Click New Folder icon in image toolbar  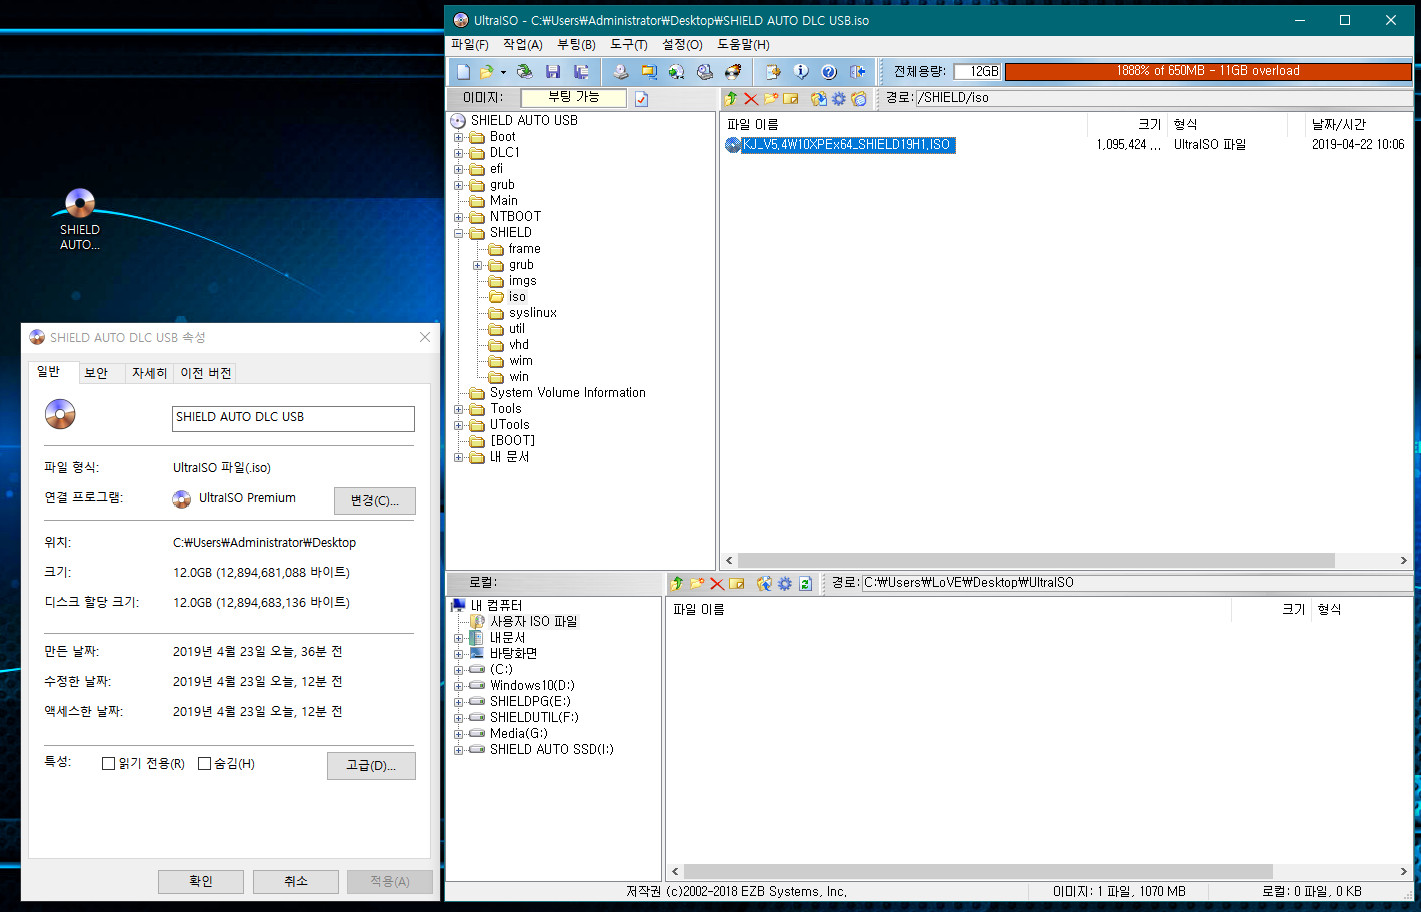771,98
